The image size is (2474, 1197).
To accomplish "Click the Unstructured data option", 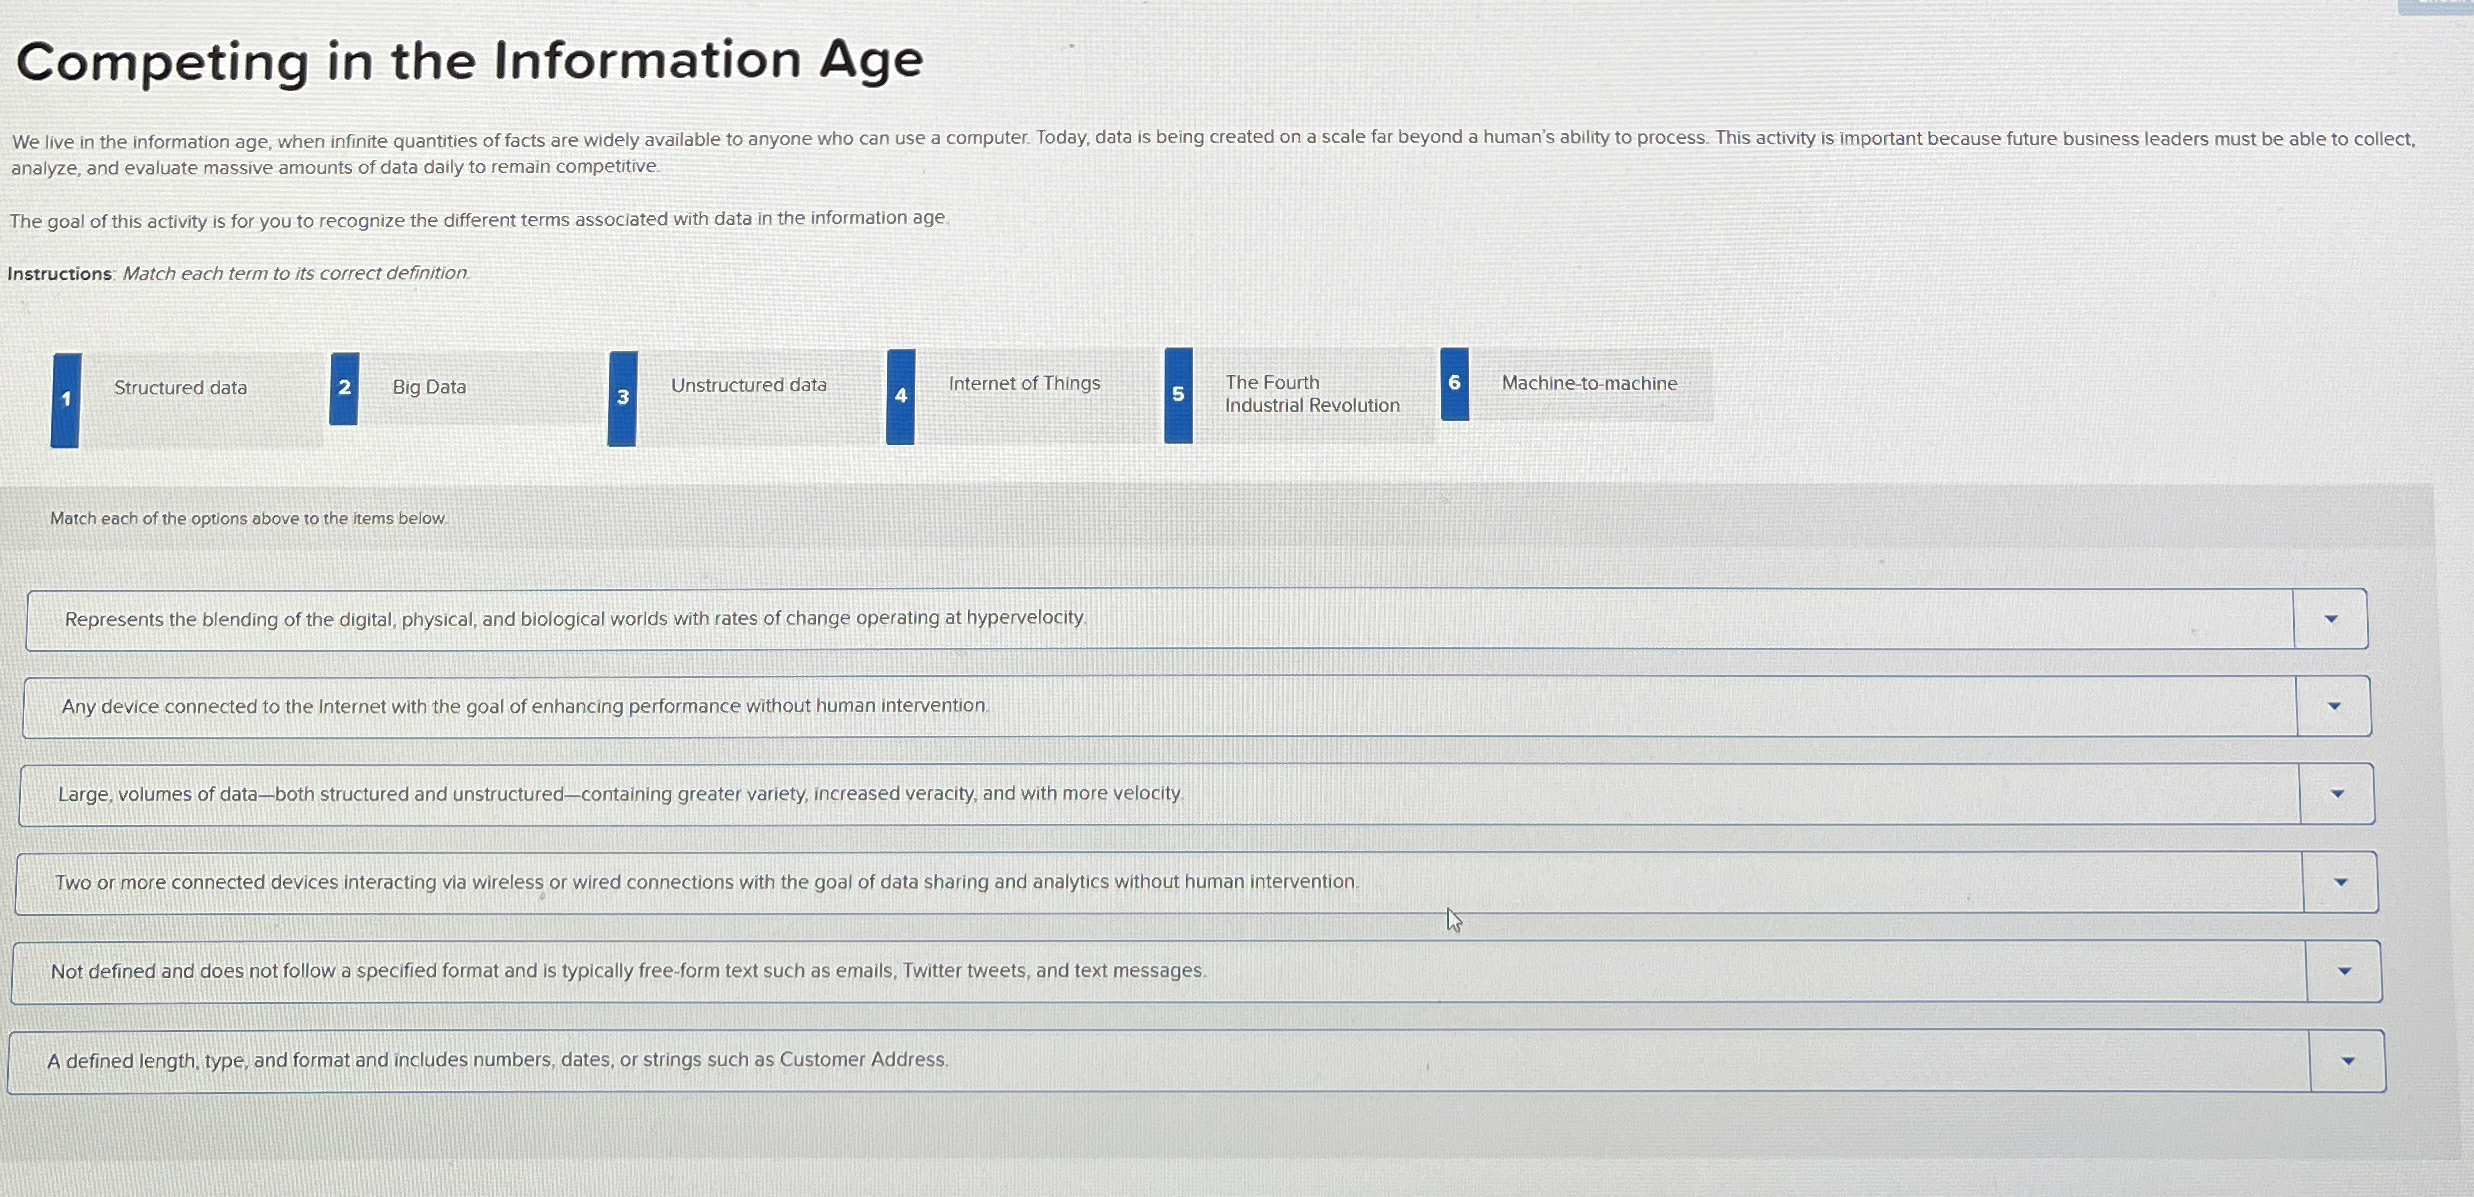I will coord(749,385).
